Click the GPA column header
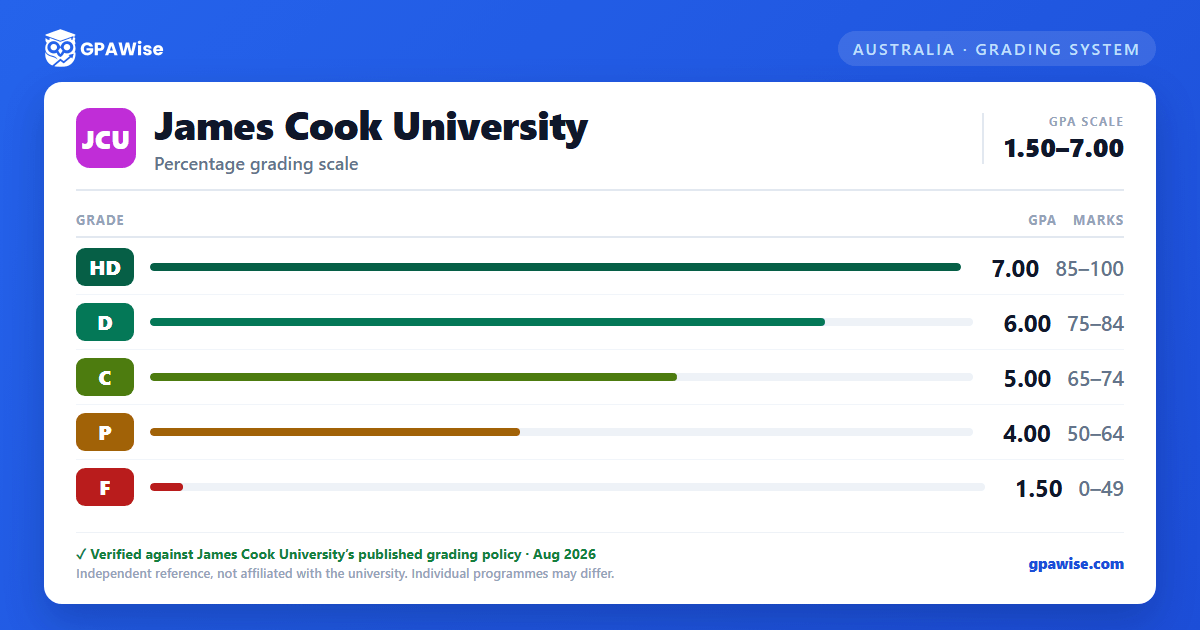1200x630 pixels. [1042, 220]
